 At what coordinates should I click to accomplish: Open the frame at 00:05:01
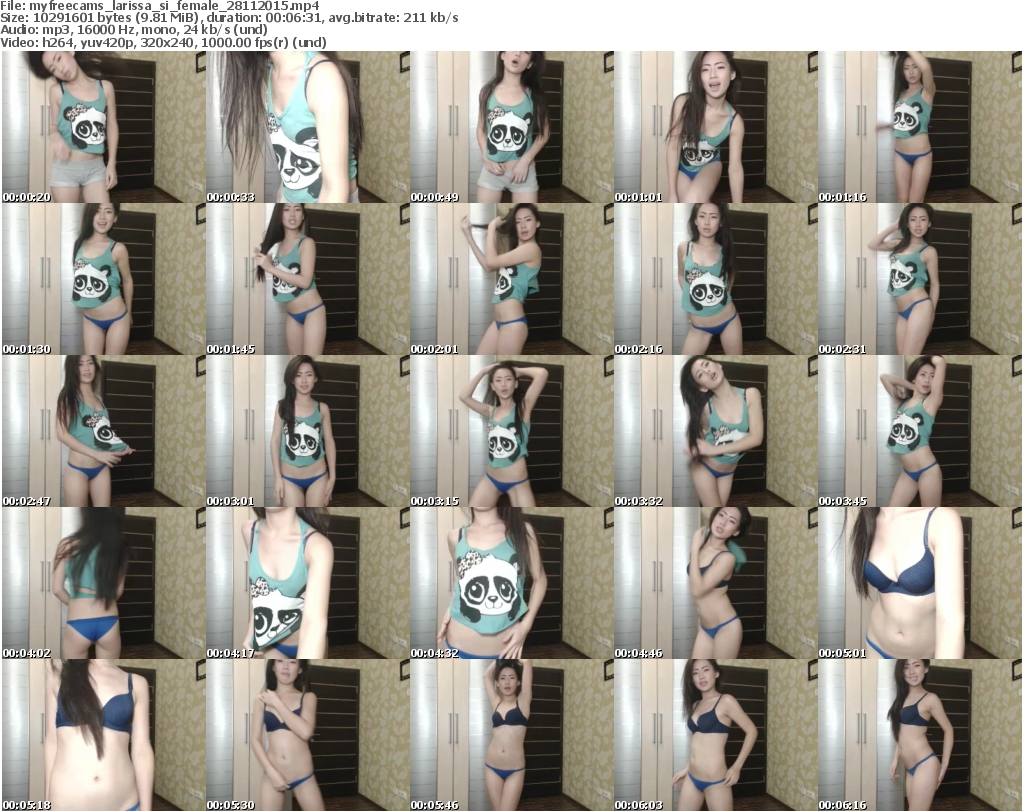[x=920, y=583]
